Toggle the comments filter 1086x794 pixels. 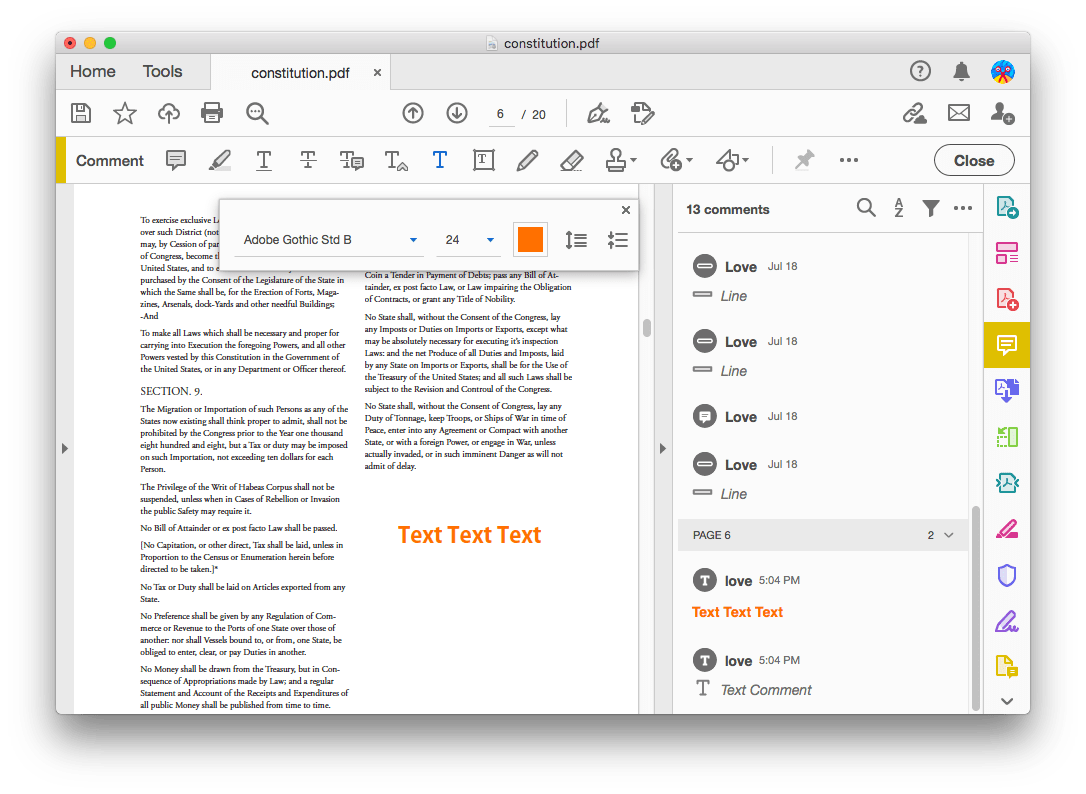[931, 209]
